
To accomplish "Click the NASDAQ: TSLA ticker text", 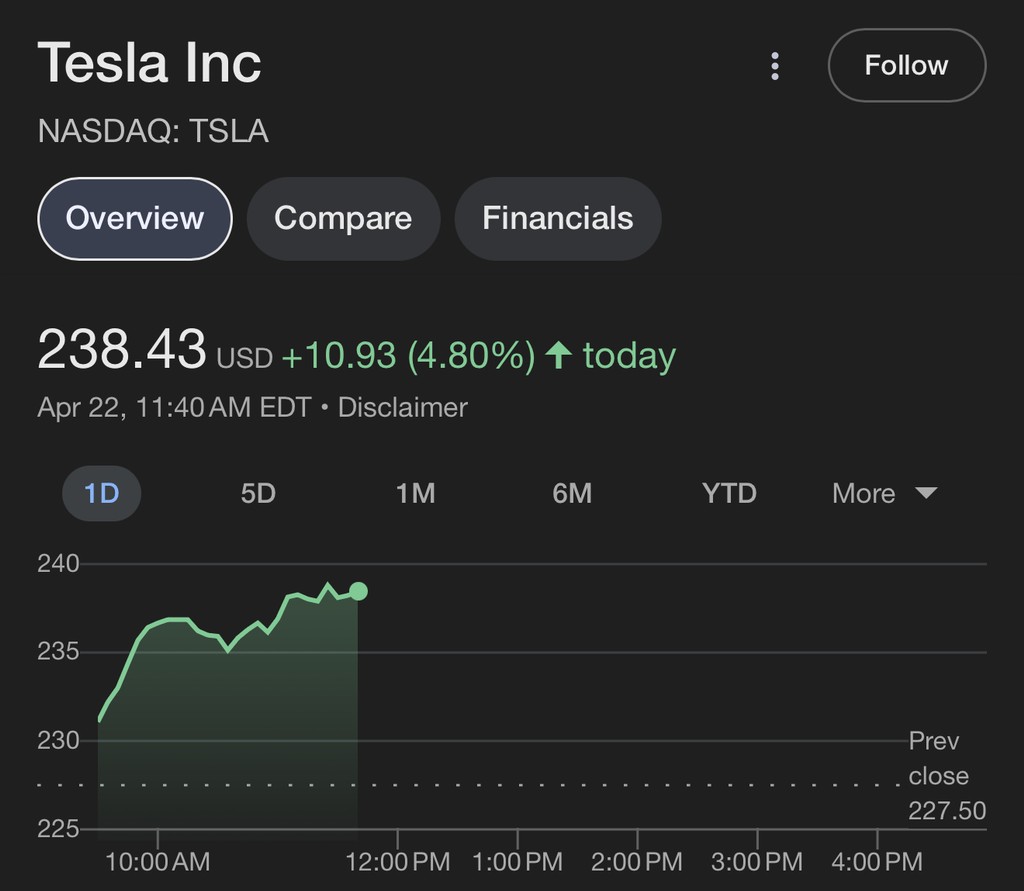I will click(153, 132).
